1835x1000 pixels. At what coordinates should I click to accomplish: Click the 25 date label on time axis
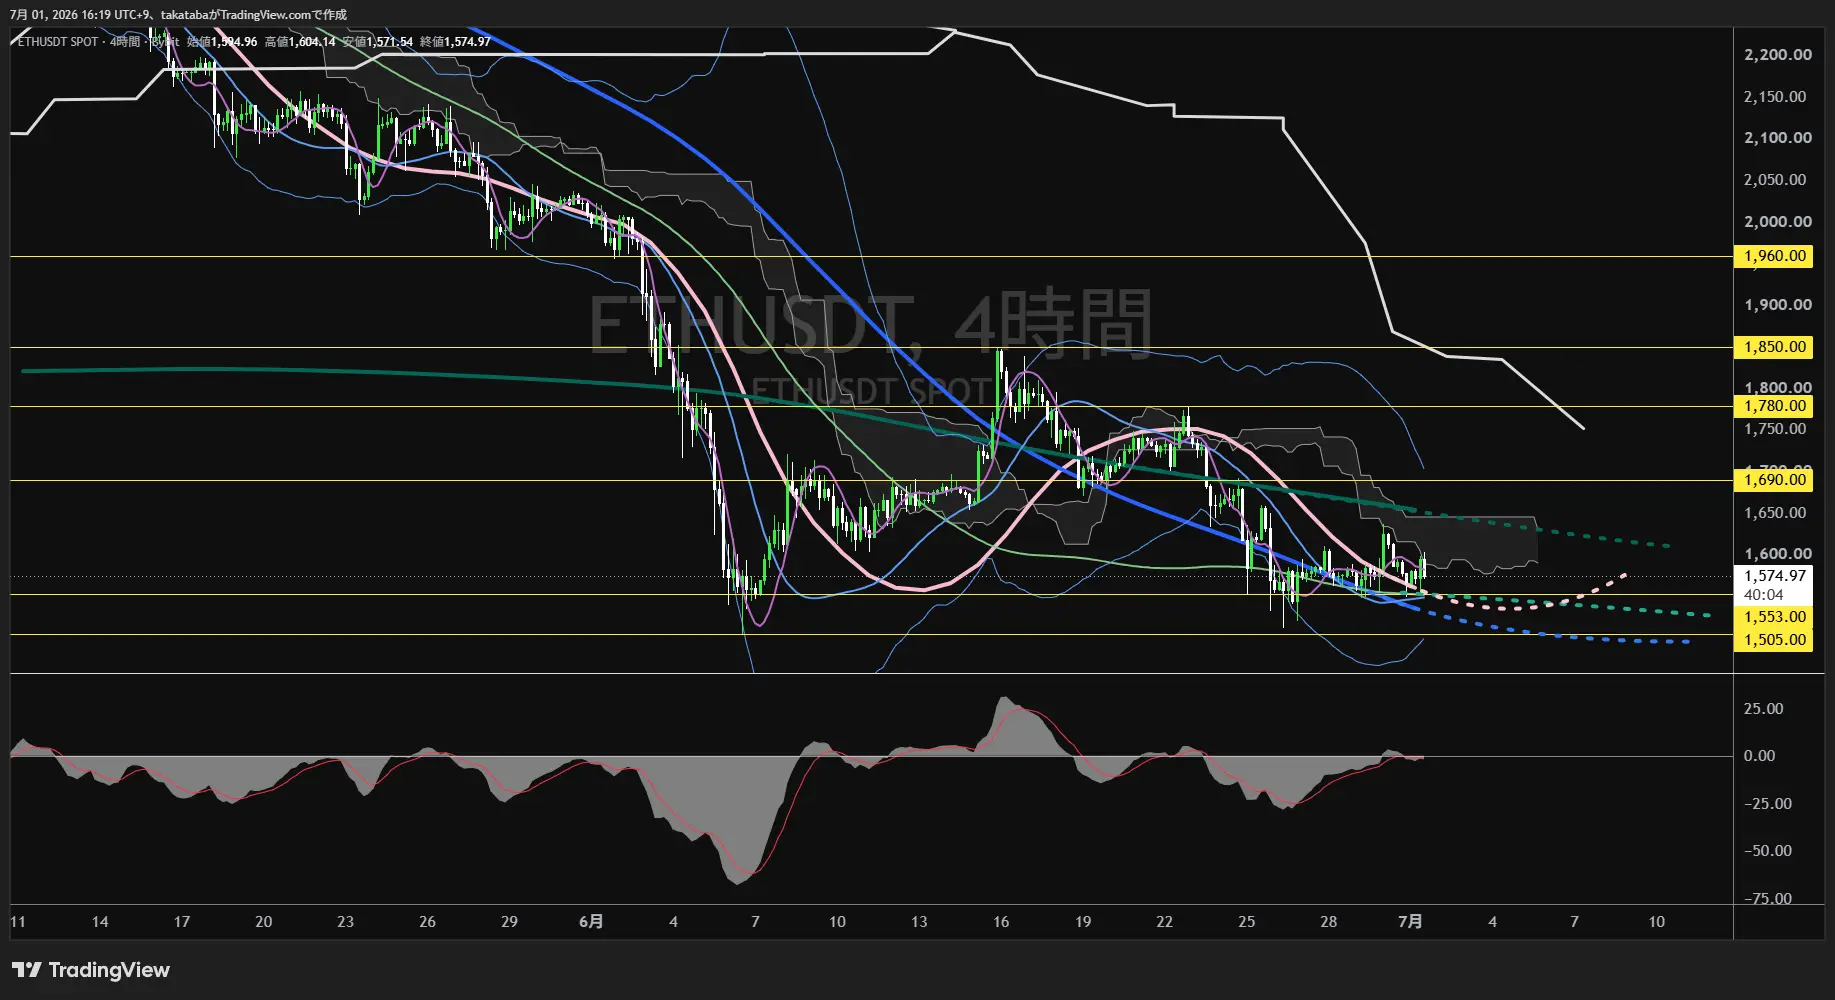pos(1247,922)
